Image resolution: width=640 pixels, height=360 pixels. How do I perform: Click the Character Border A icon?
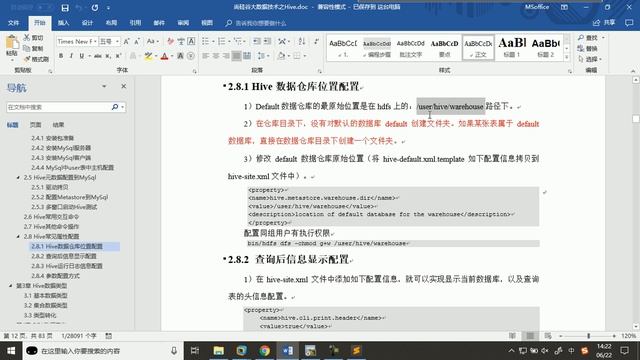pyautogui.click(x=191, y=41)
